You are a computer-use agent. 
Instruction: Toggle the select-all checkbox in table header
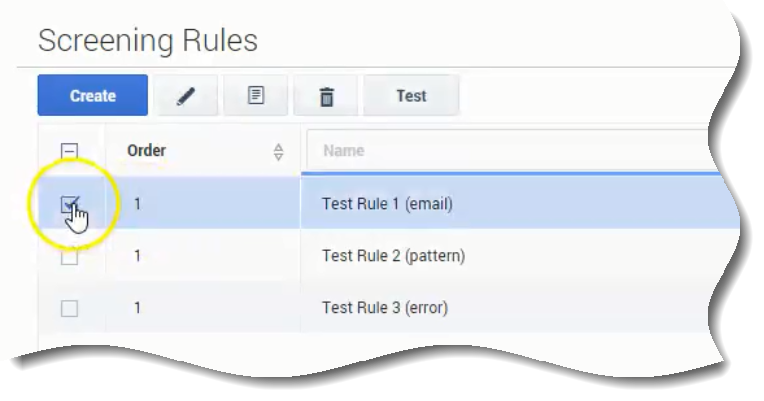pos(70,152)
